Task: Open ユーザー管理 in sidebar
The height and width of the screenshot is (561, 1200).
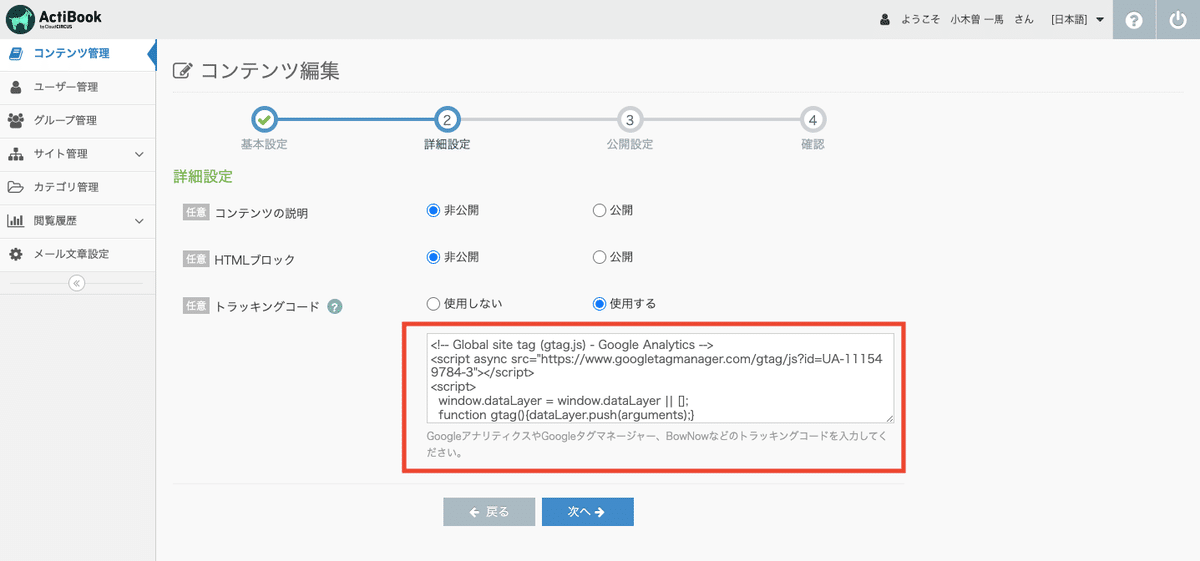Action: coord(78,87)
